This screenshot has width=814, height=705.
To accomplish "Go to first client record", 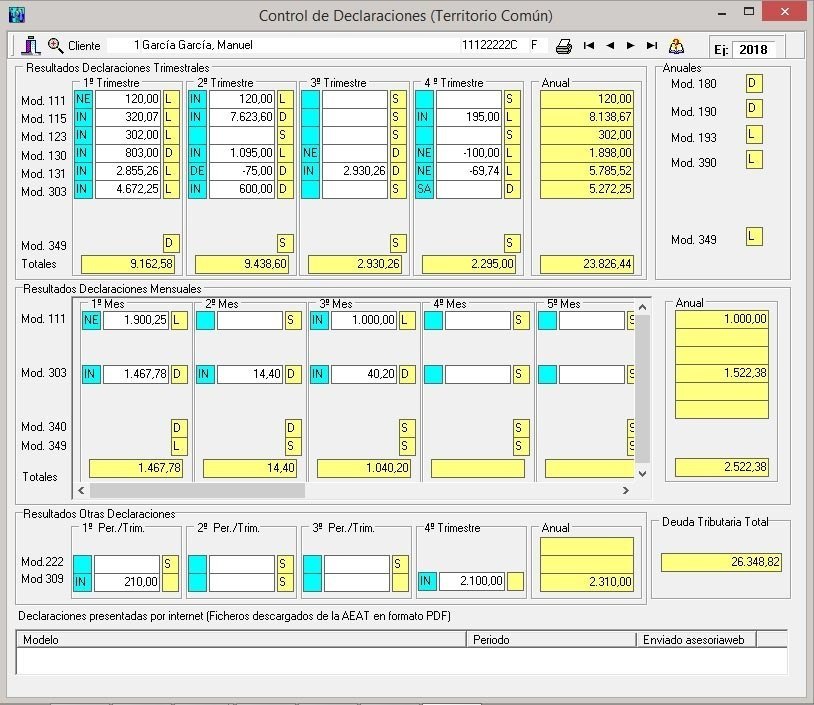I will [x=589, y=46].
